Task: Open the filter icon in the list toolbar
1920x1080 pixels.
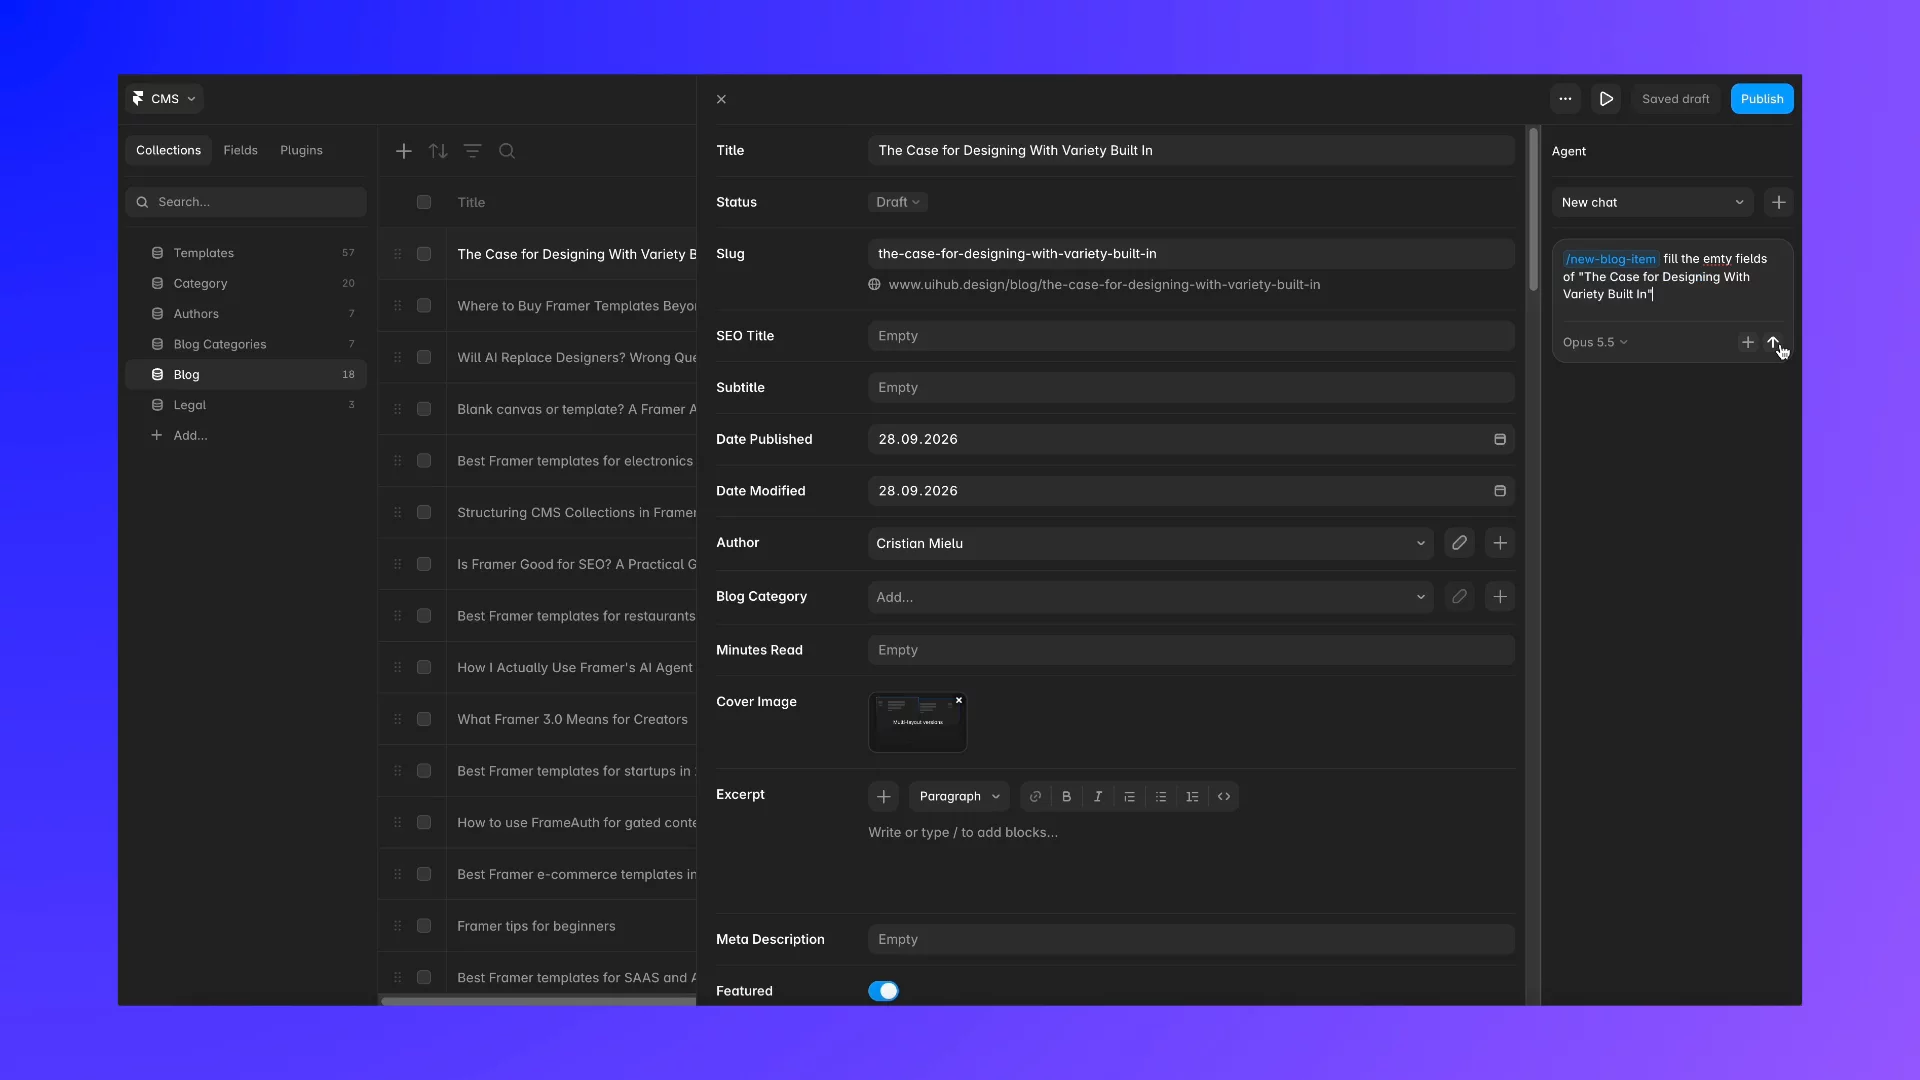Action: [x=472, y=151]
